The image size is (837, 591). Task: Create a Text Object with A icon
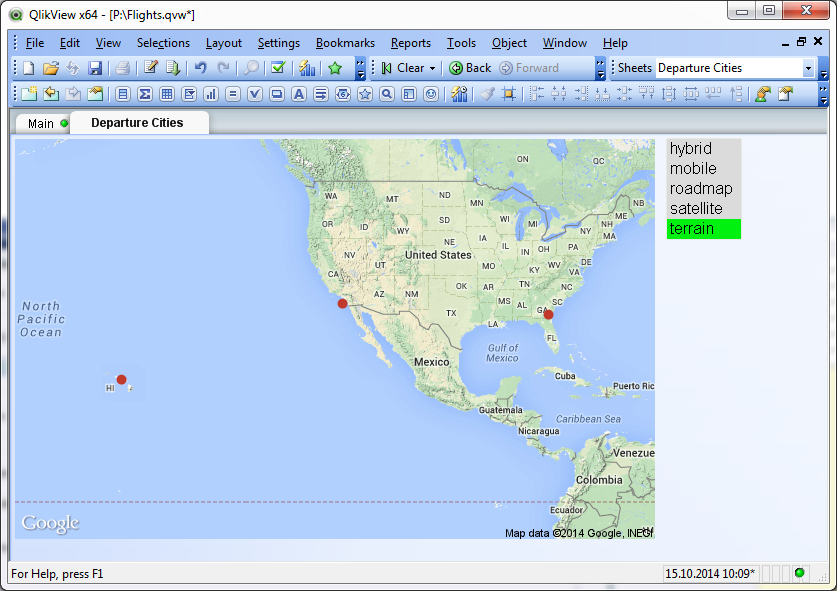tap(298, 94)
